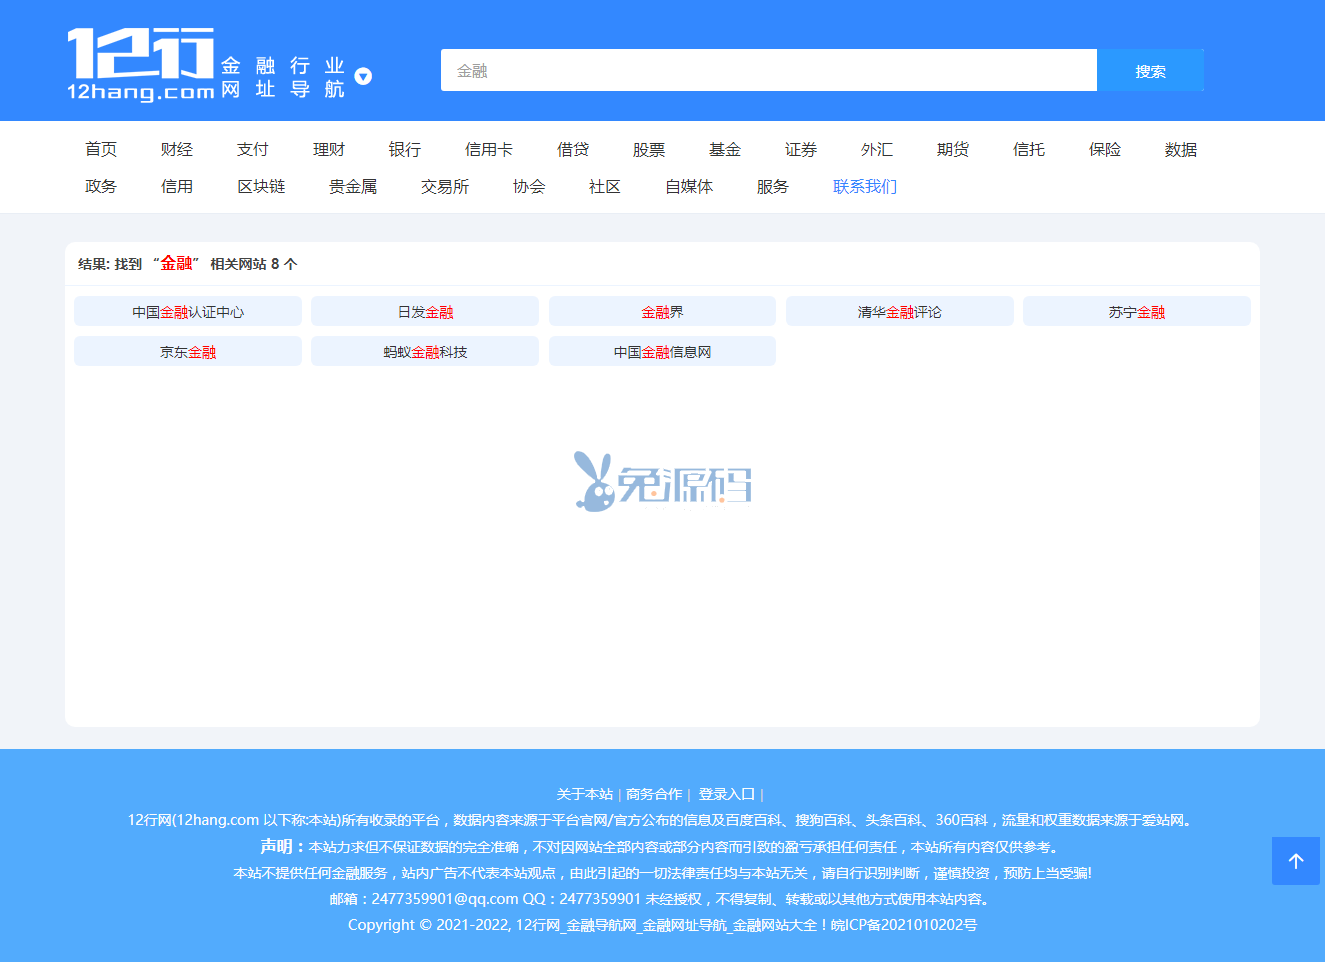1325x962 pixels.
Task: Open the 借贷 menu item
Action: [573, 149]
